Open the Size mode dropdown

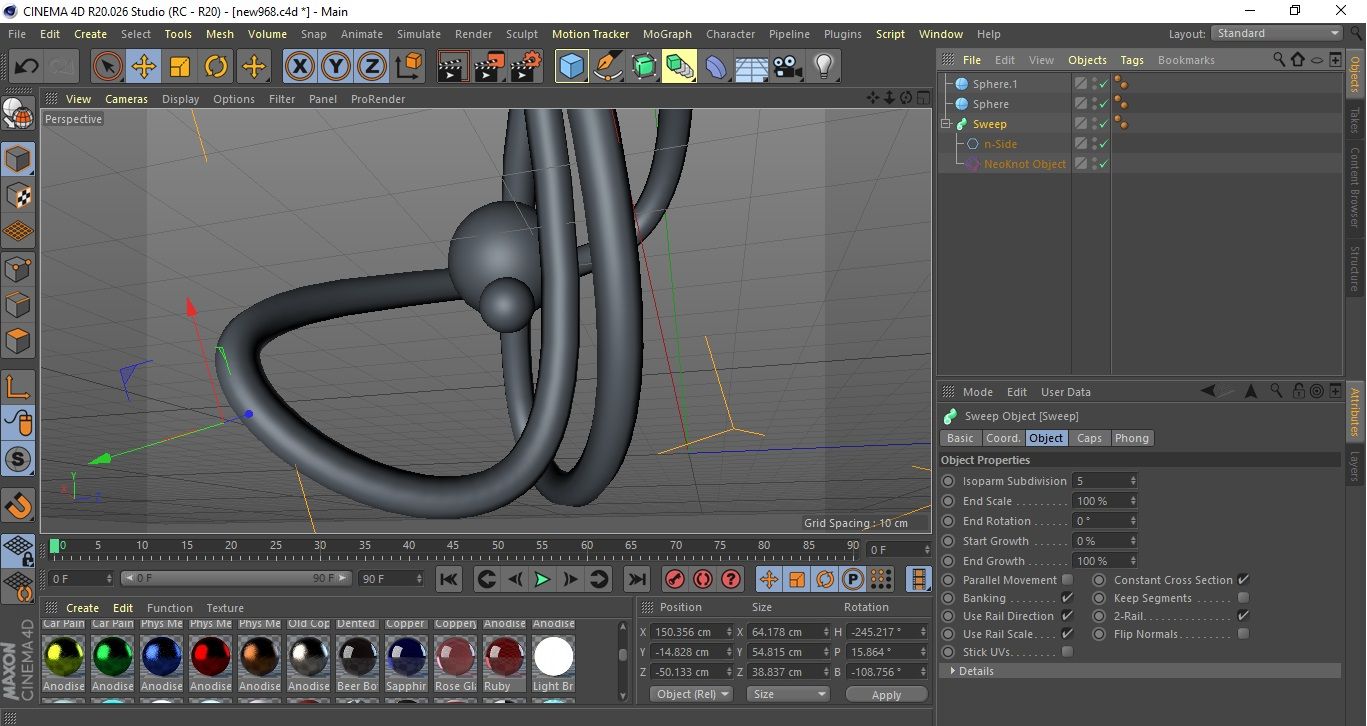(x=789, y=694)
